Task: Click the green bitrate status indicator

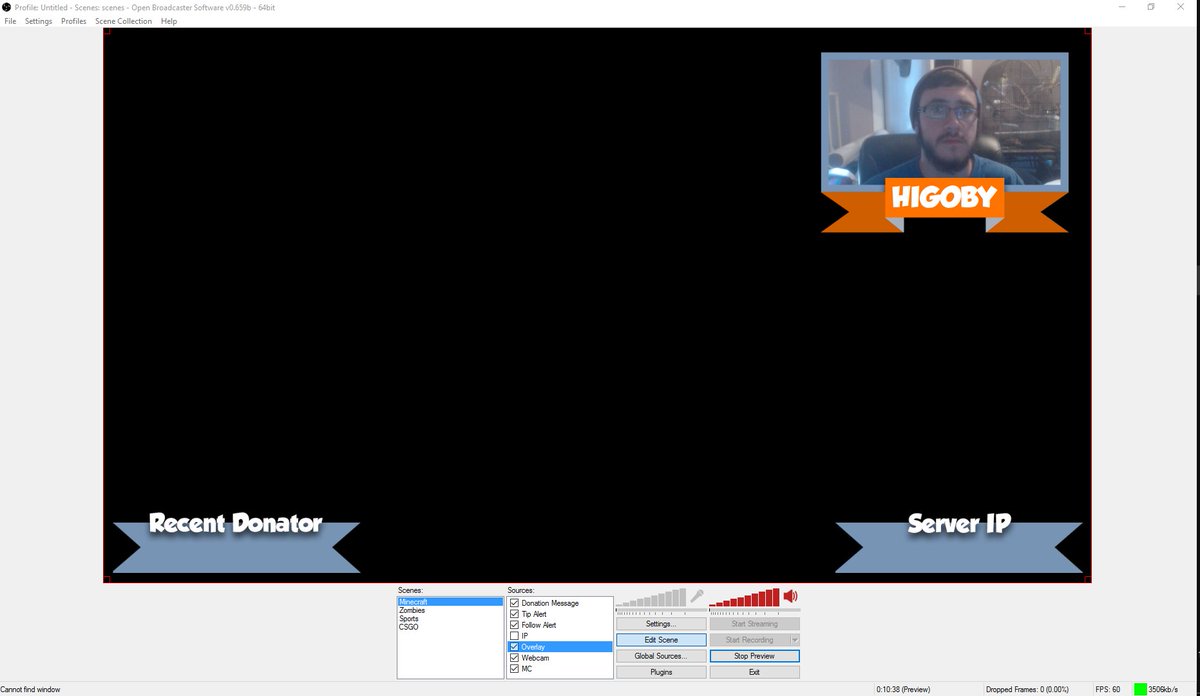Action: click(x=1140, y=689)
